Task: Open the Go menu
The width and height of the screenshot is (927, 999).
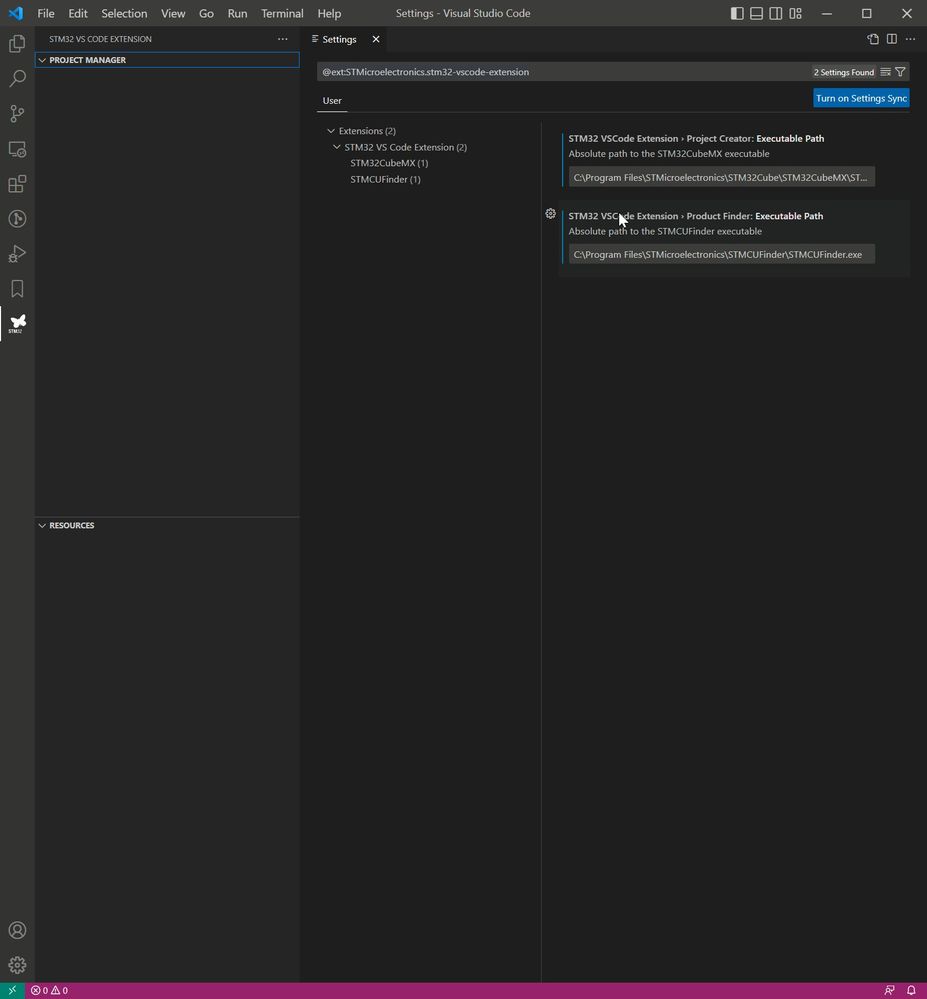Action: pos(206,13)
